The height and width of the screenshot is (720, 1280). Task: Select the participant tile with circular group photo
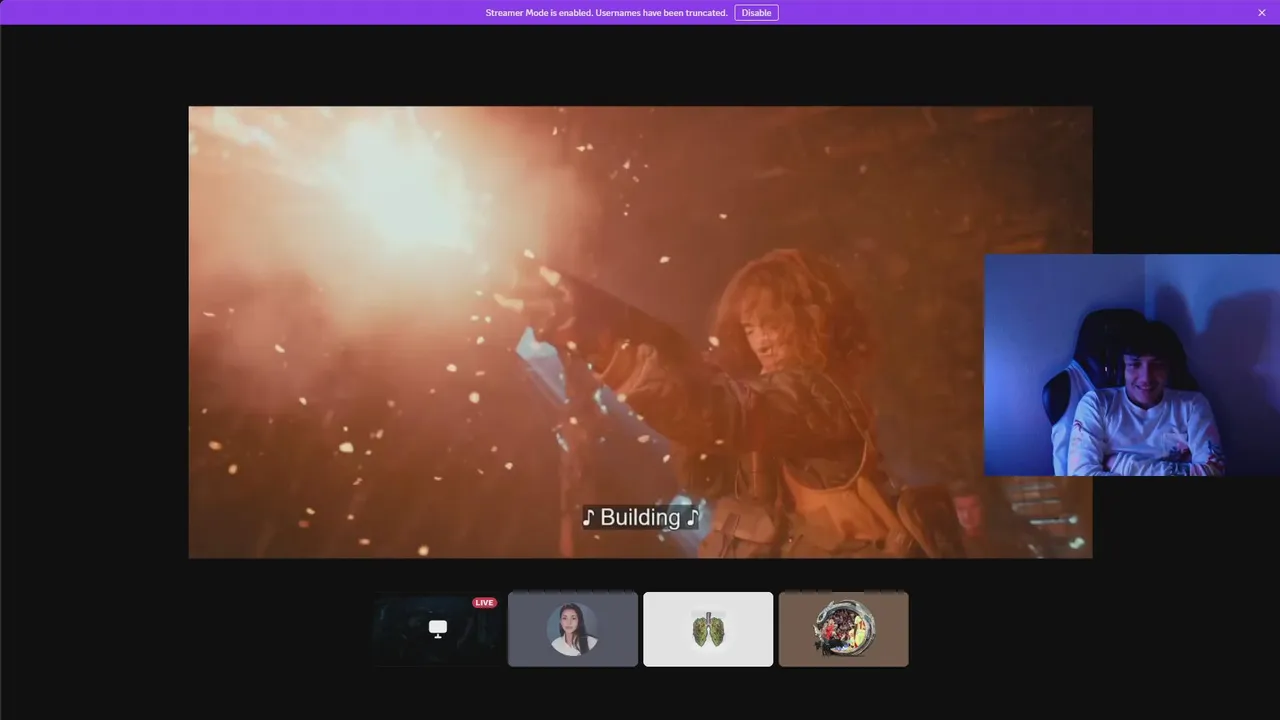click(x=844, y=629)
